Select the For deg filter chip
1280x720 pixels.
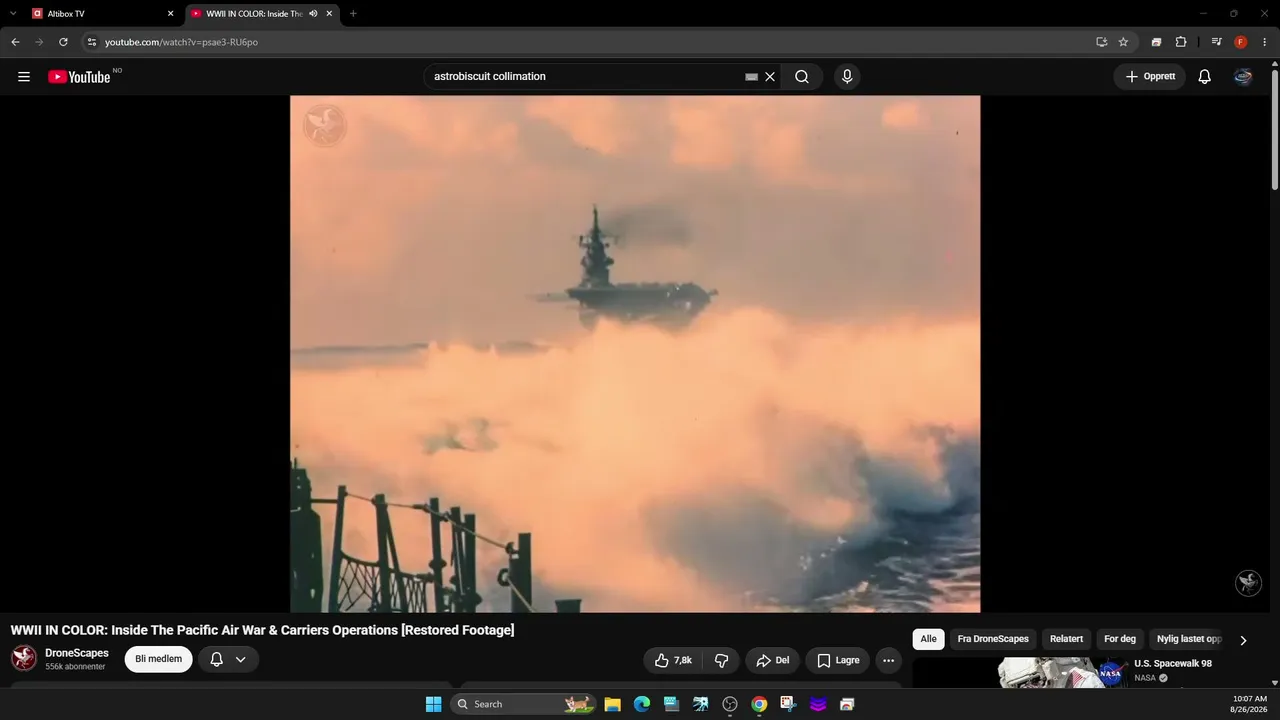1120,639
